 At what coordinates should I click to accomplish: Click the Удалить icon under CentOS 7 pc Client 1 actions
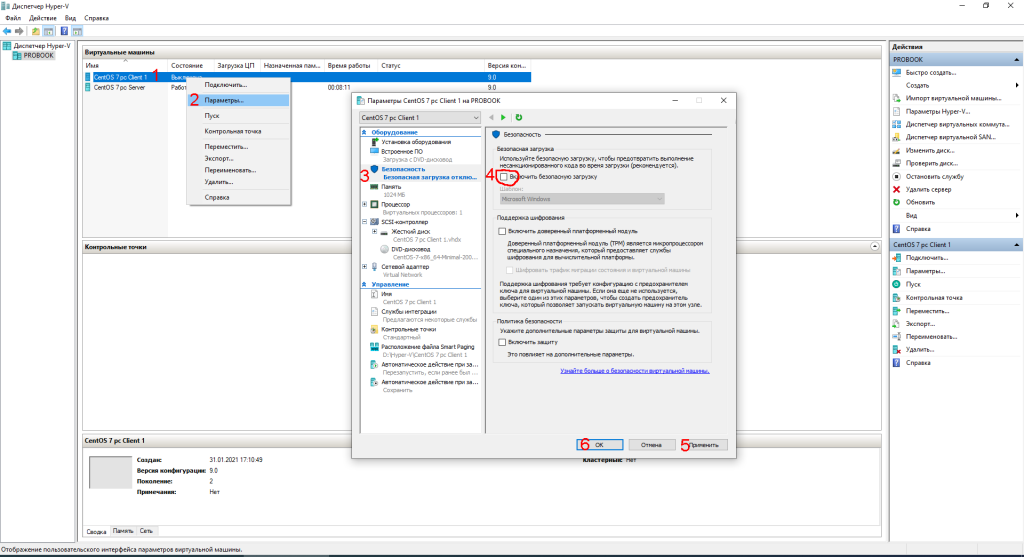pos(897,349)
